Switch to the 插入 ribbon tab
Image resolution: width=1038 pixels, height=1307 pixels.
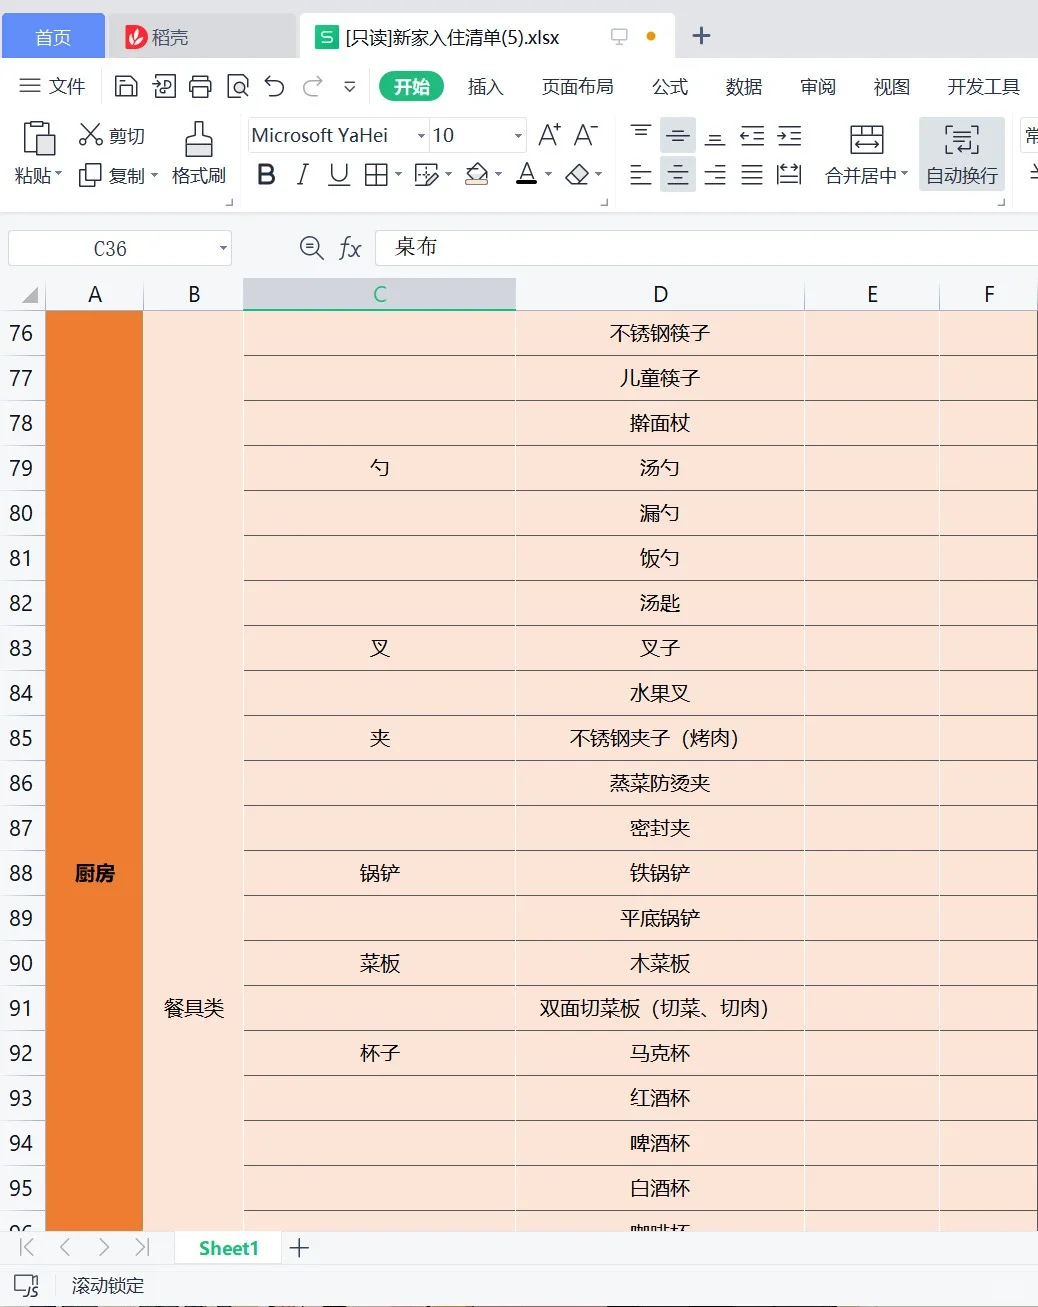[486, 87]
